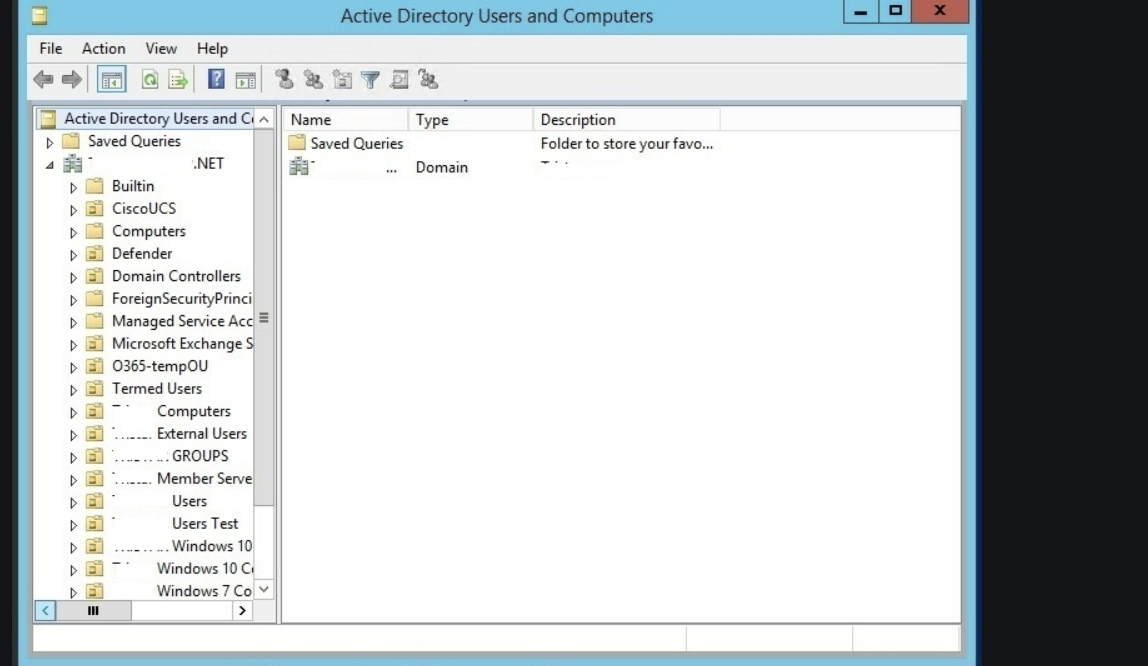1148x666 pixels.
Task: Sort list by Description column header
Action: pos(627,119)
